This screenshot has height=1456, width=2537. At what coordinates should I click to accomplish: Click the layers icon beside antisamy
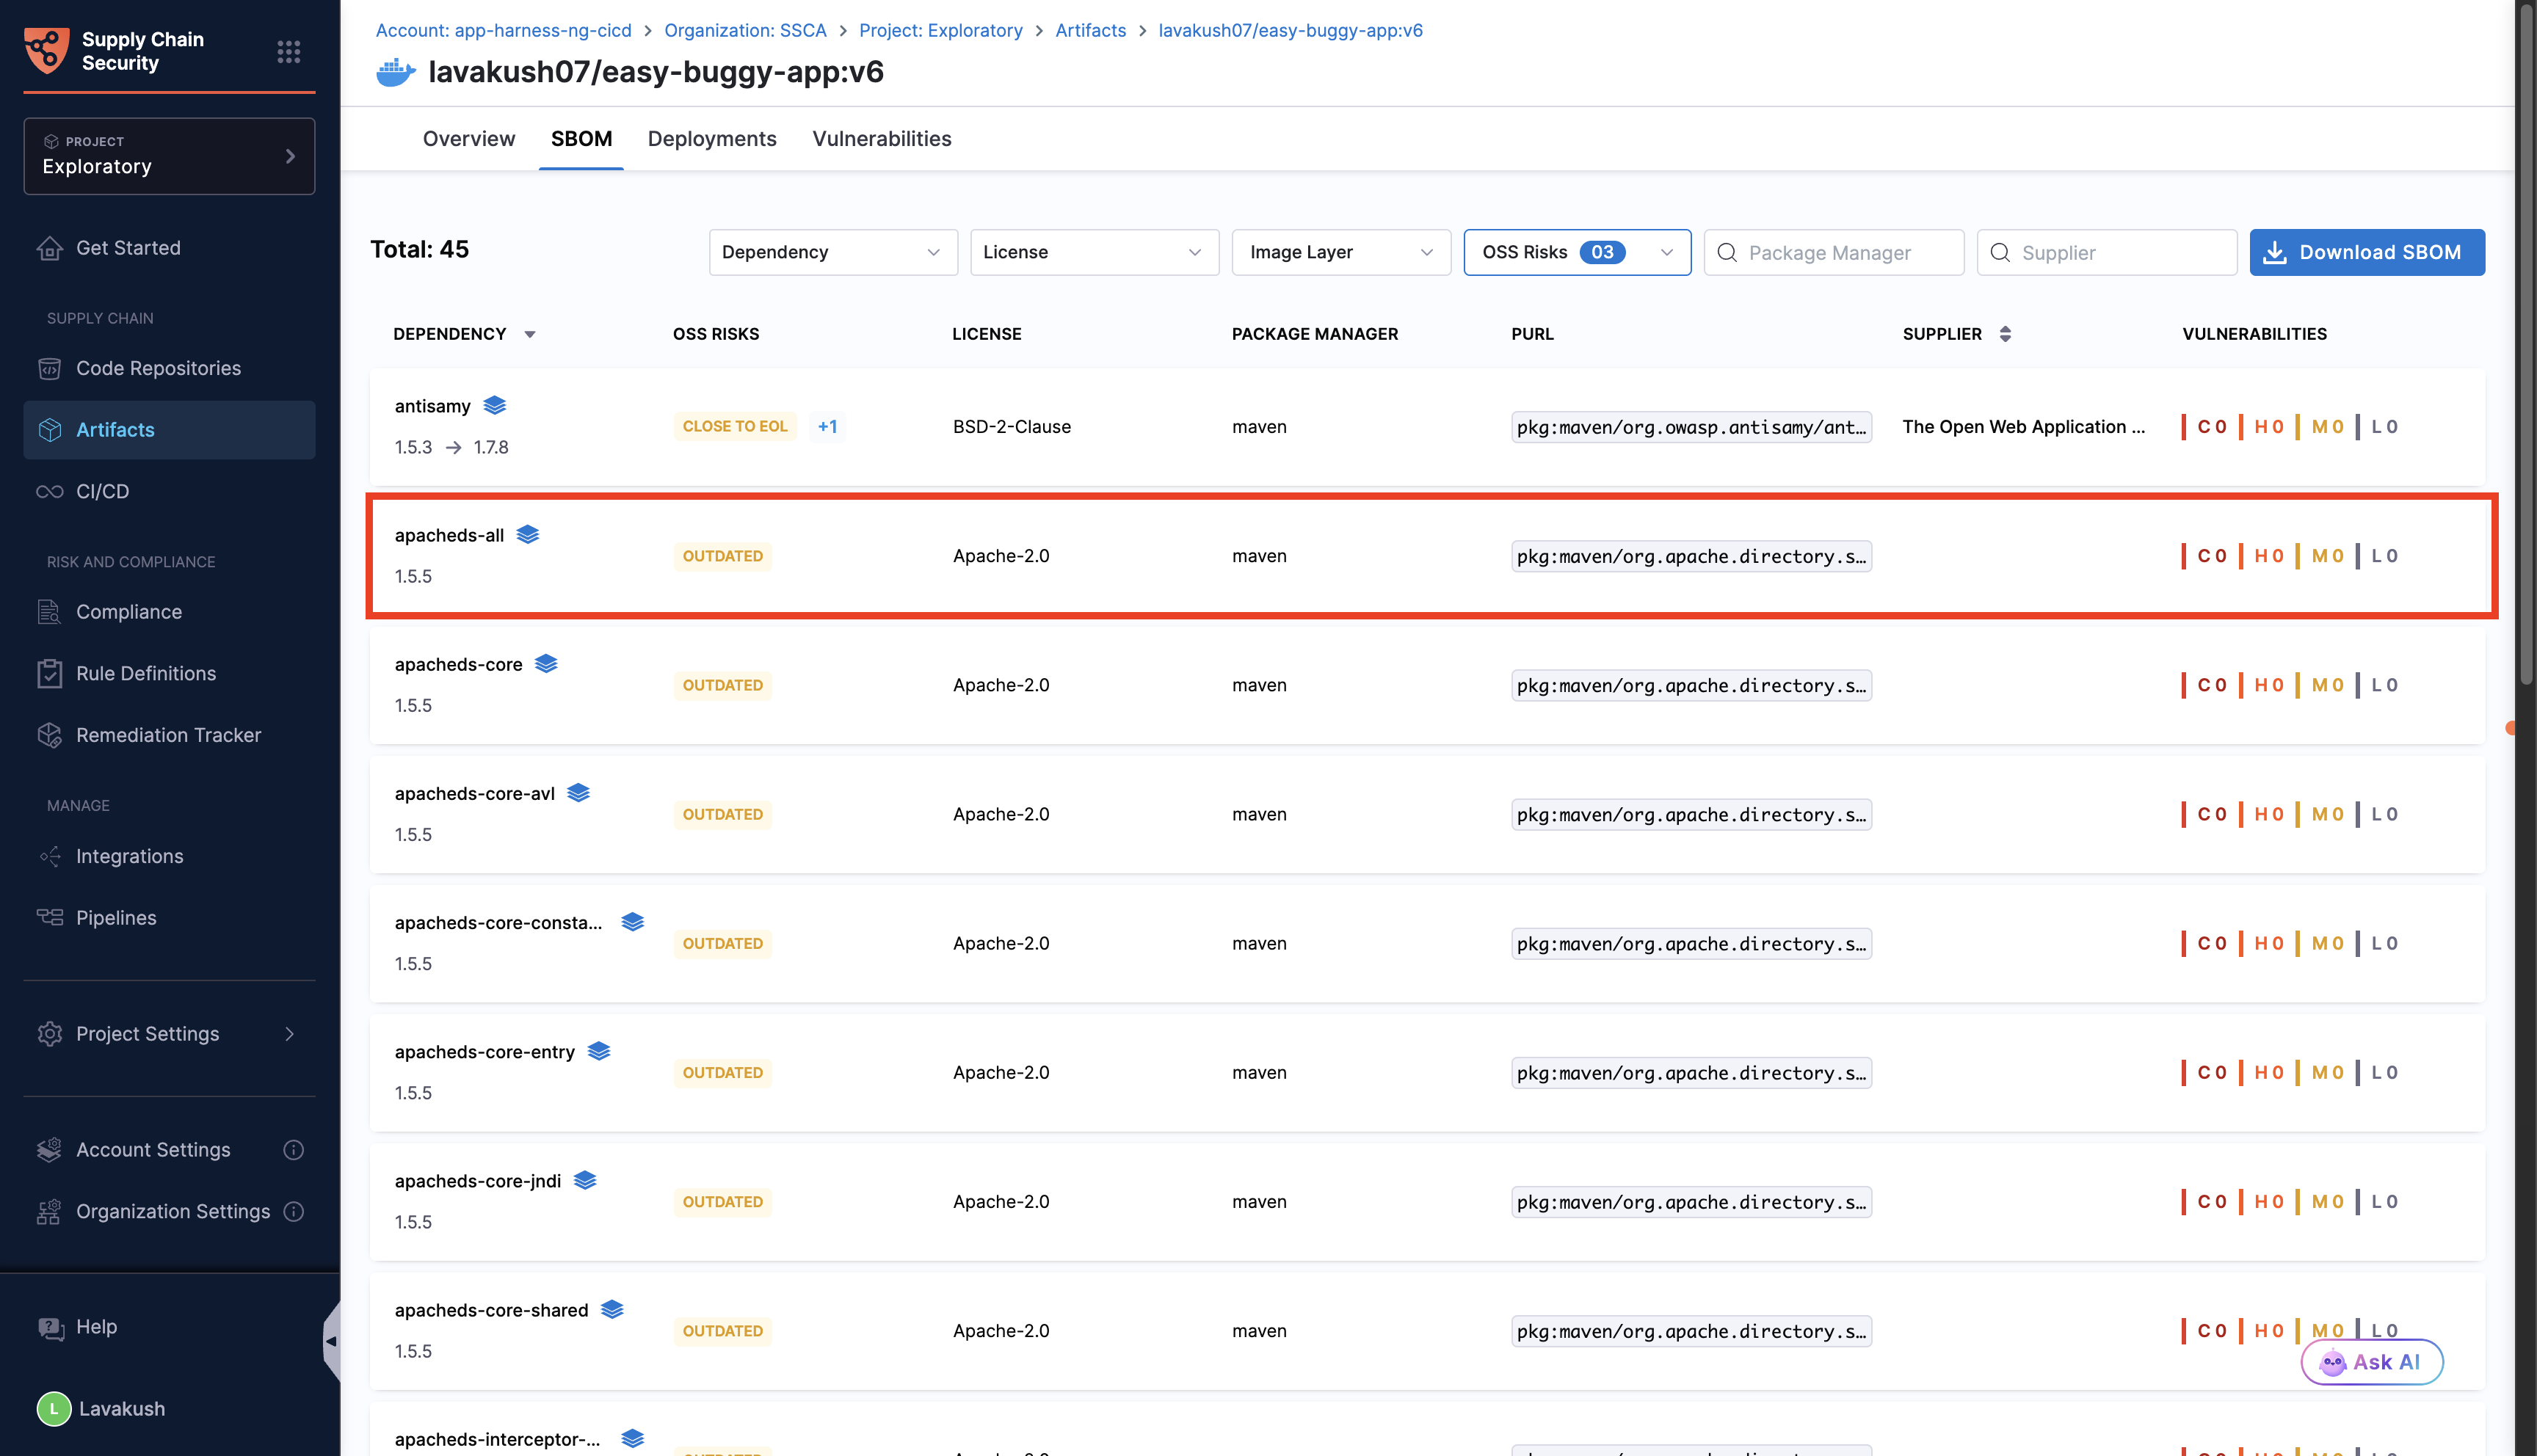494,405
